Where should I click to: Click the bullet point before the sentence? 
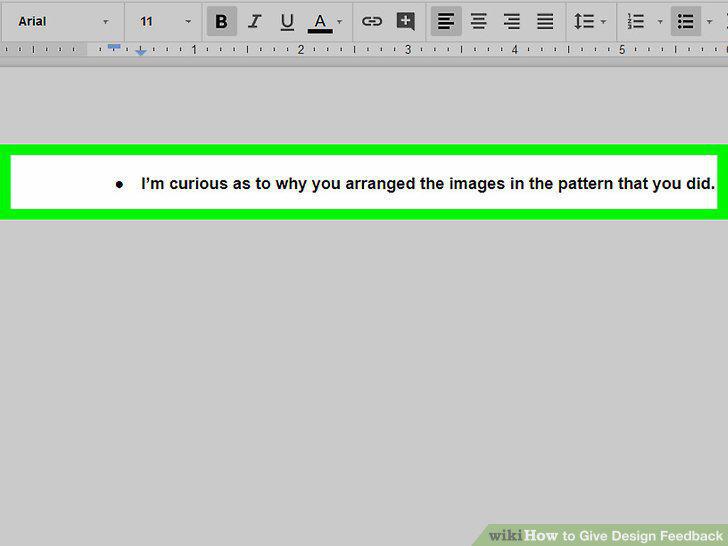(x=119, y=185)
